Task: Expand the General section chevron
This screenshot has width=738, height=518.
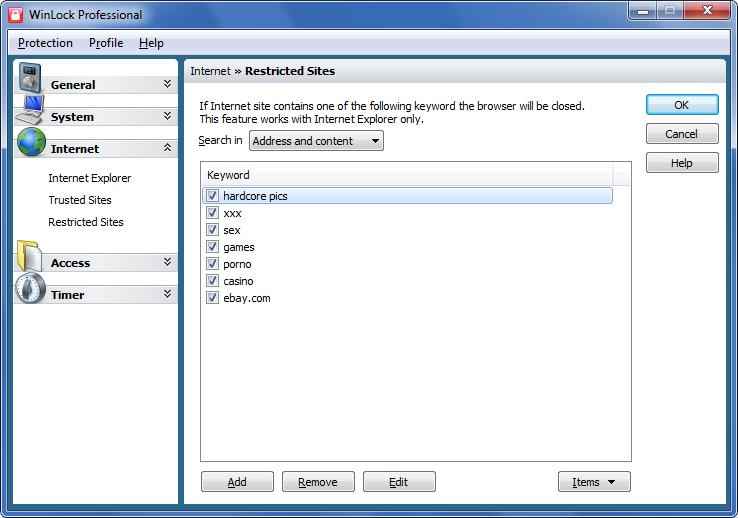Action: pyautogui.click(x=167, y=84)
